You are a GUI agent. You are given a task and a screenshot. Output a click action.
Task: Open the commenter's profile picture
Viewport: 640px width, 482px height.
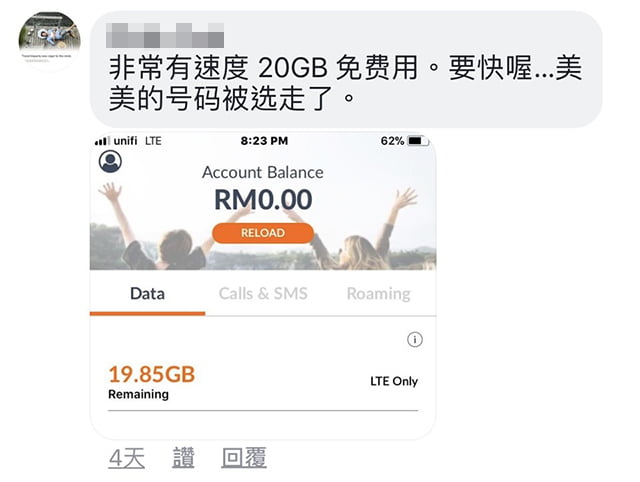tap(49, 42)
